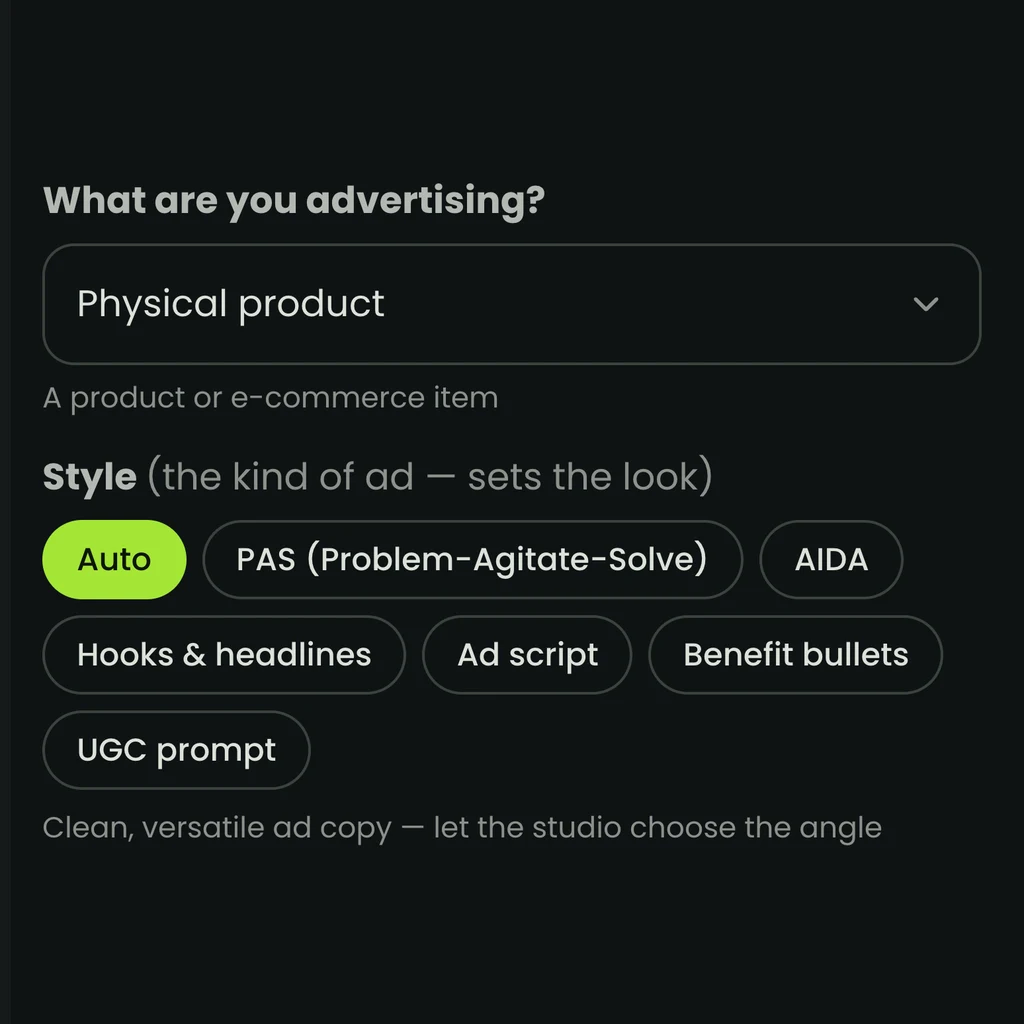Select the Hooks & headlines style
This screenshot has width=1024, height=1024.
[x=224, y=654]
